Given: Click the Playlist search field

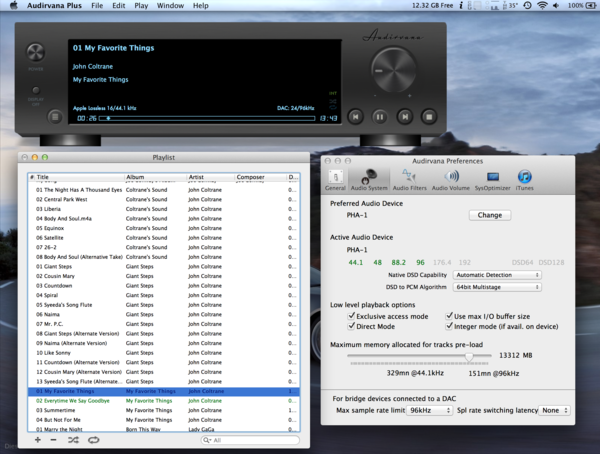Looking at the screenshot, I should [250, 440].
